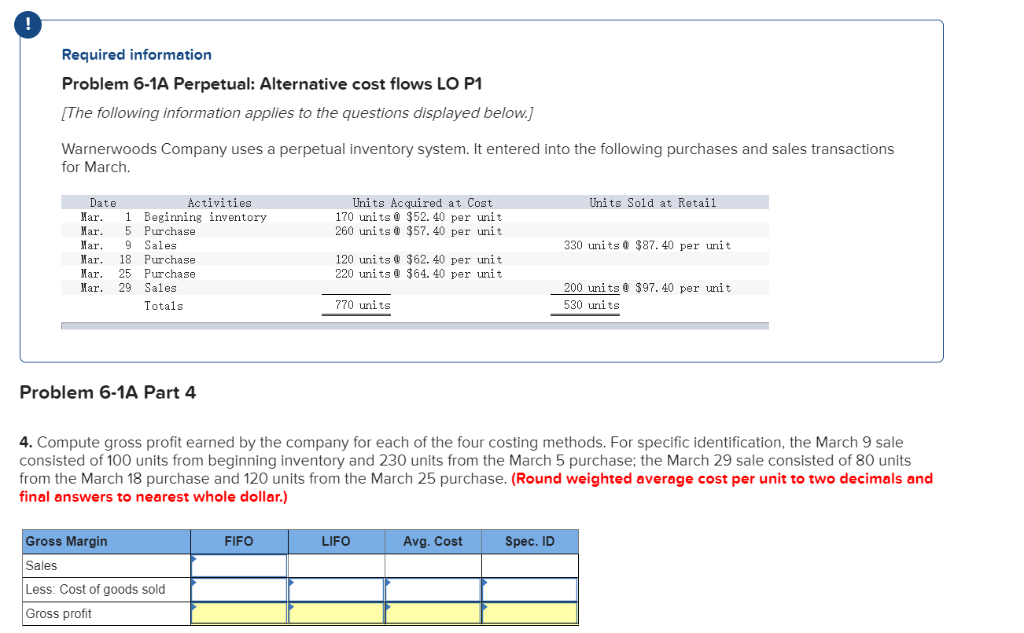Viewport: 1024px width, 633px height.
Task: Click the Avg. Cost gross profit yellow cell
Action: click(x=432, y=613)
